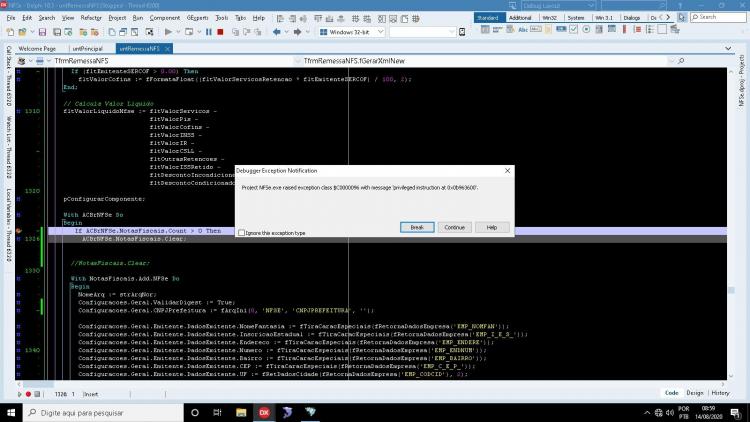Image resolution: width=750 pixels, height=422 pixels.
Task: Click the Open file toolbar icon
Action: tap(22, 32)
